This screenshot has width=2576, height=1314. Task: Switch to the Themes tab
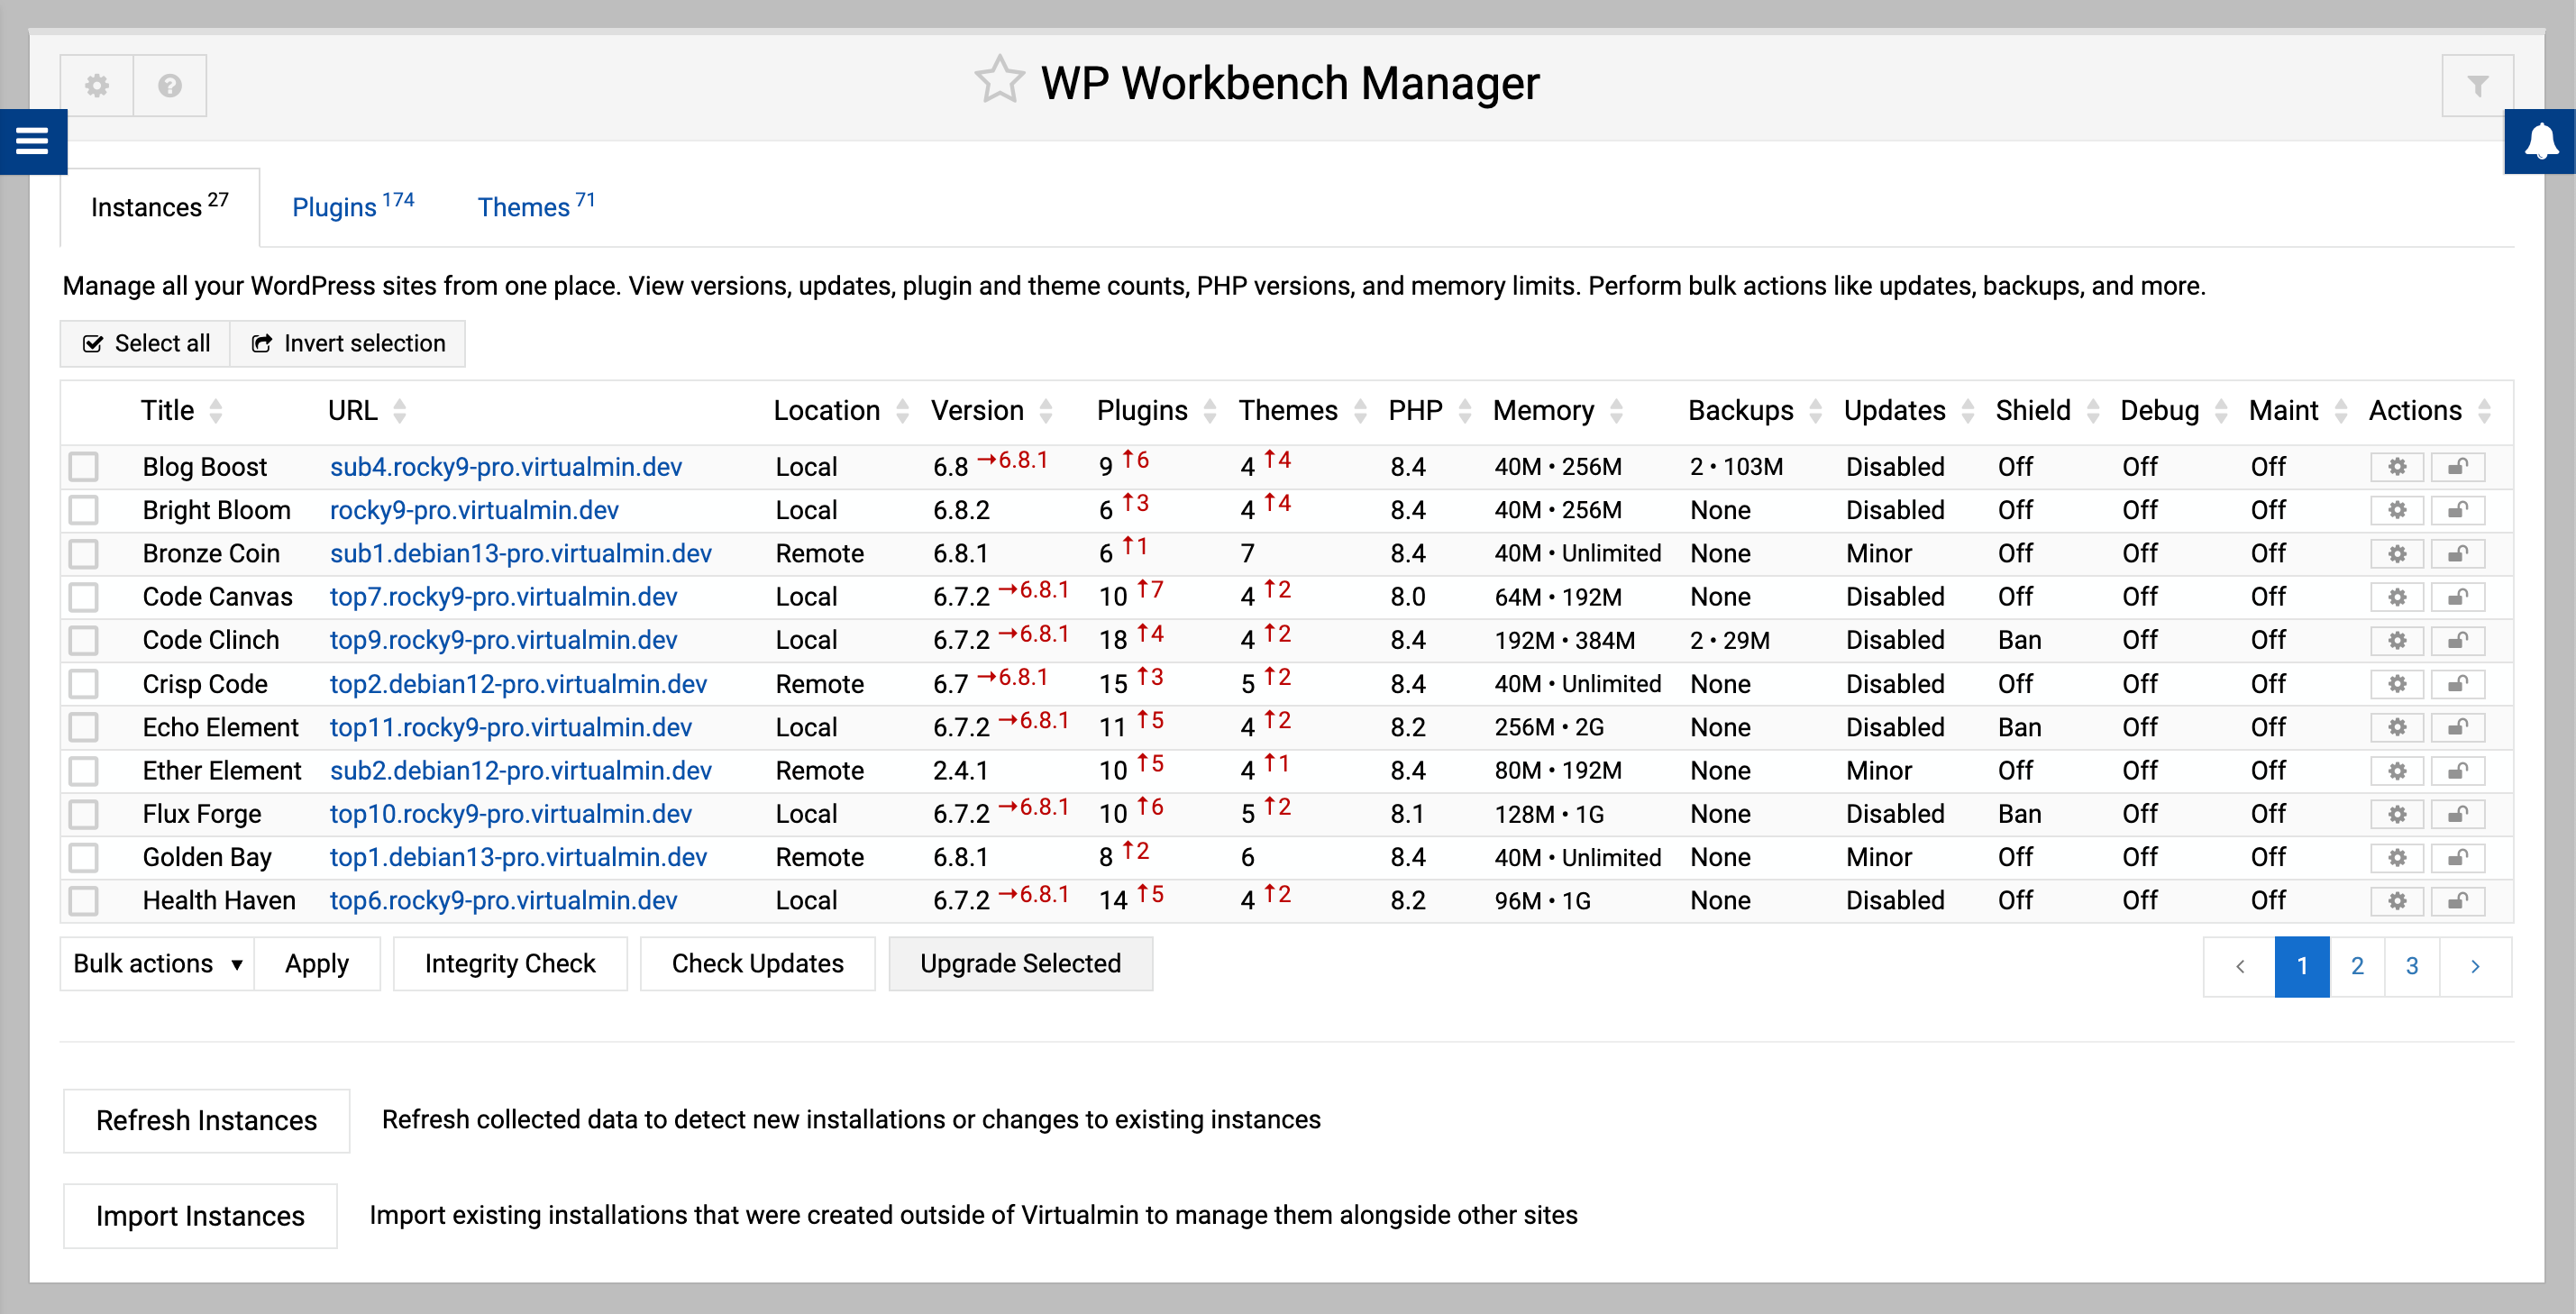pyautogui.click(x=536, y=206)
